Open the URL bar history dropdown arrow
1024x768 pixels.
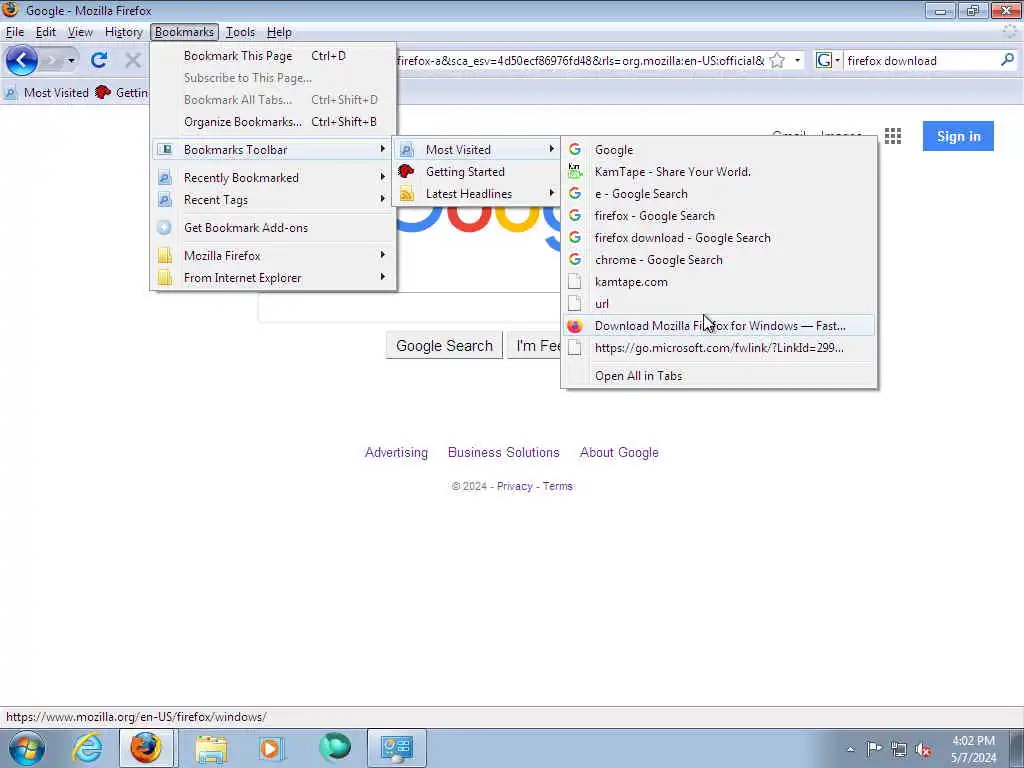coord(797,61)
